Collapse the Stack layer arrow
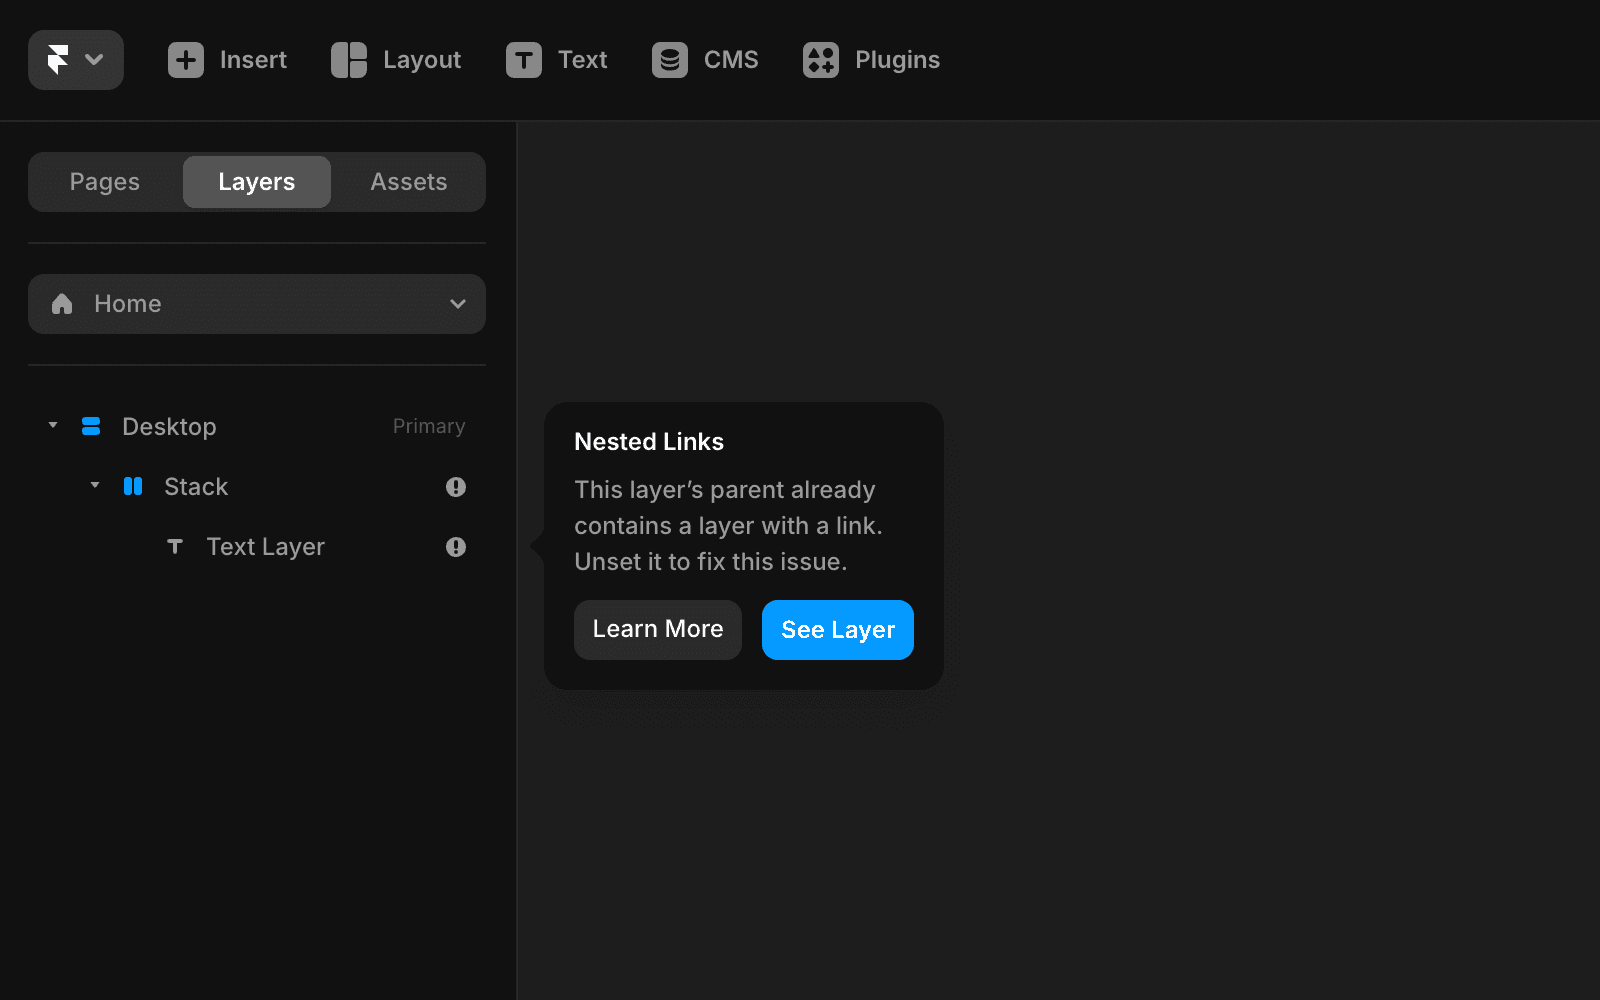Screen dimensions: 1600x1000 (95, 486)
